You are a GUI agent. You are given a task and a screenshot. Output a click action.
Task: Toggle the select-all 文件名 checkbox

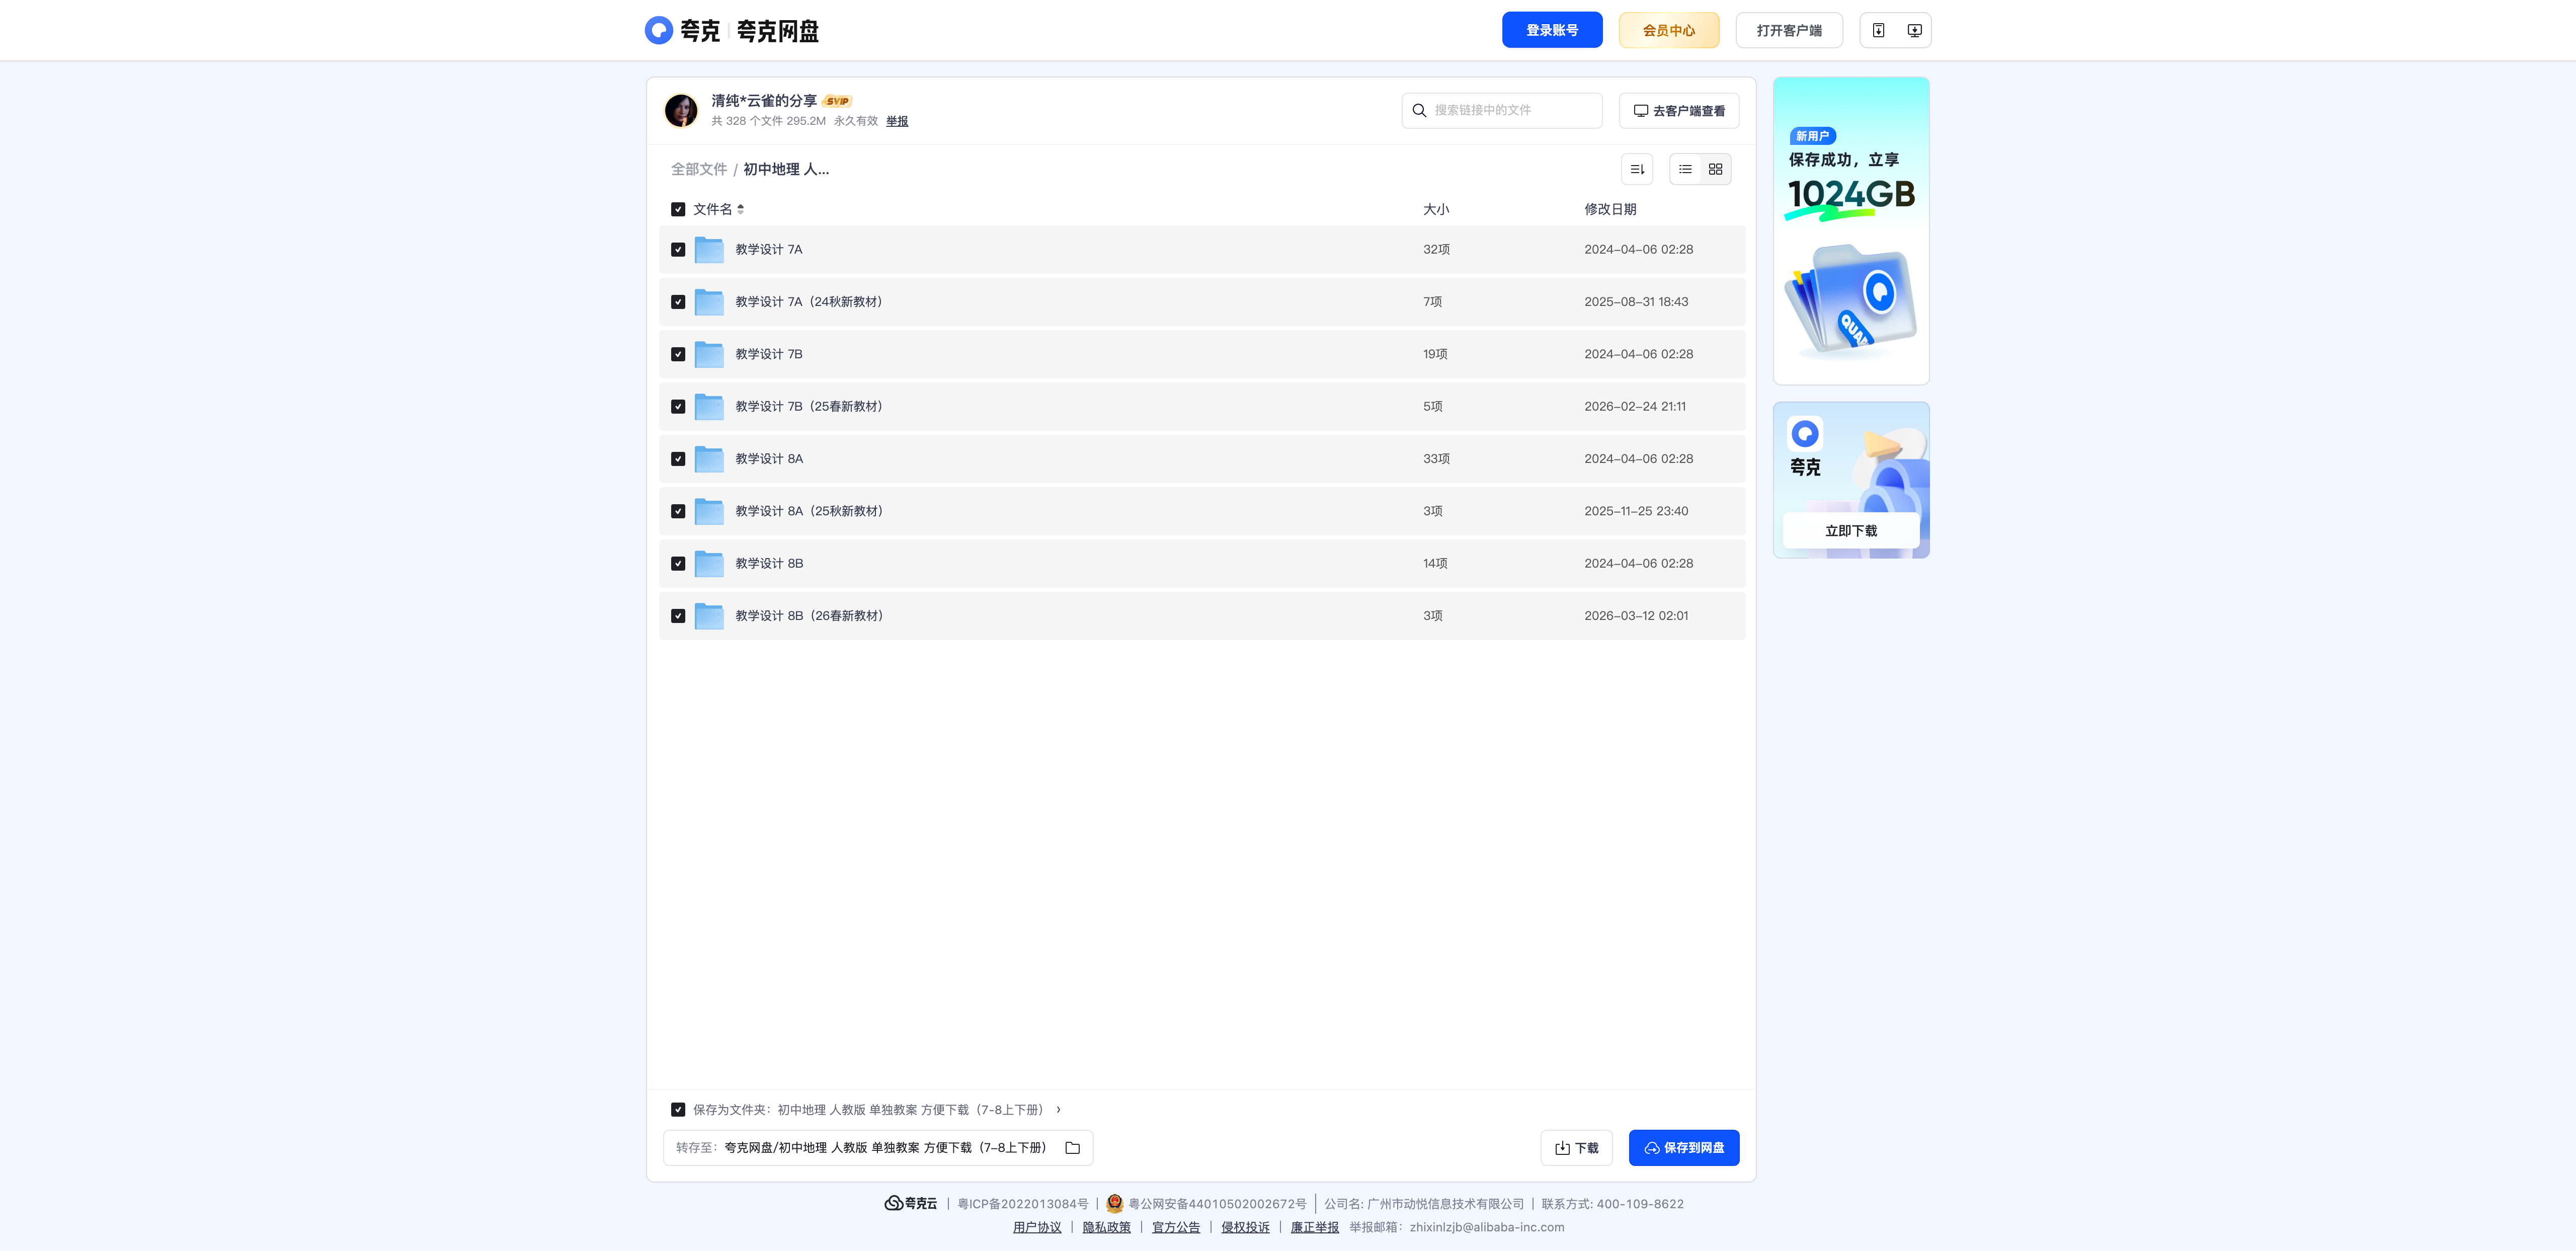tap(678, 209)
